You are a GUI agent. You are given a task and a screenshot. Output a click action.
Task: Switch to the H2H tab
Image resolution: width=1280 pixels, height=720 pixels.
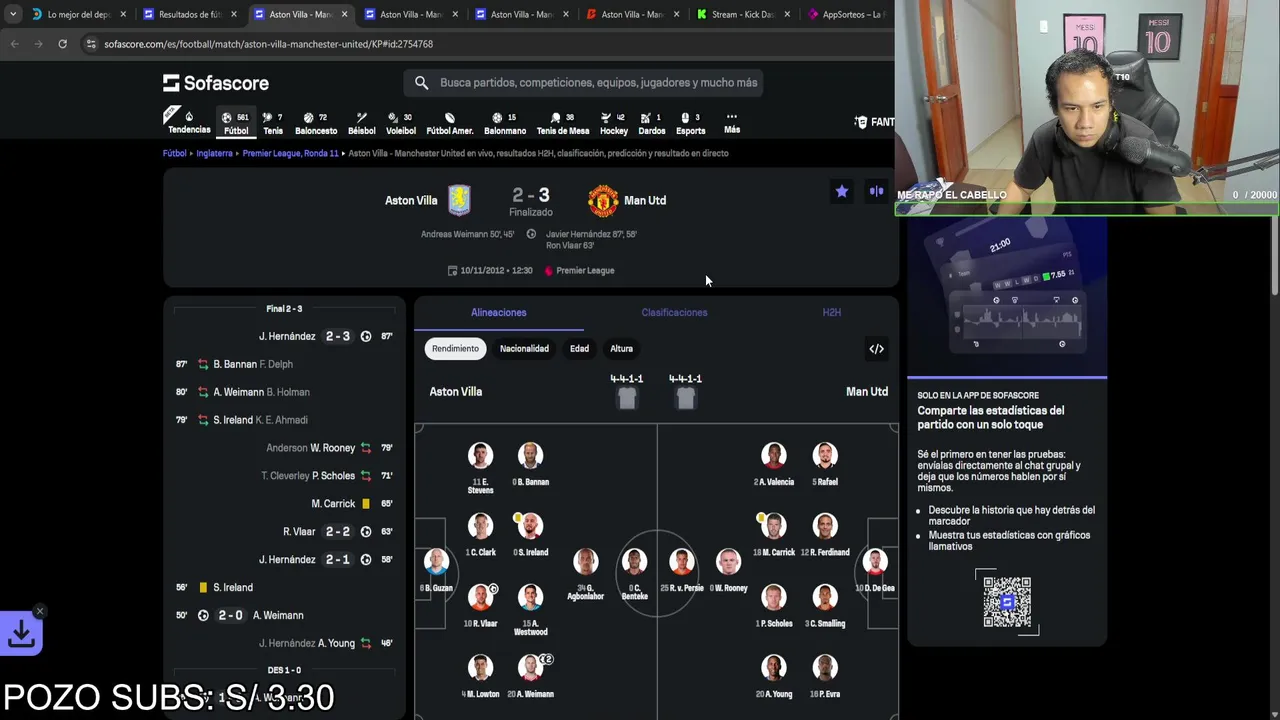[831, 312]
